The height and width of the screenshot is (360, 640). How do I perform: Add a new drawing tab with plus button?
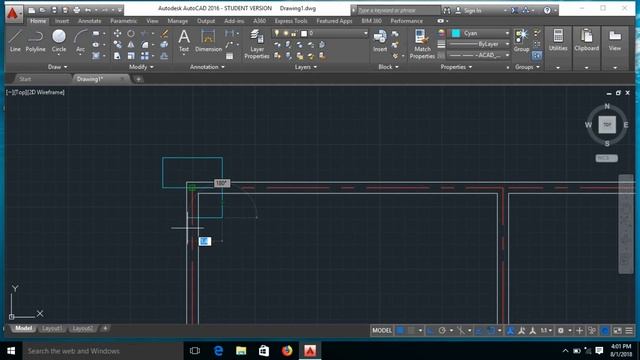click(x=138, y=79)
